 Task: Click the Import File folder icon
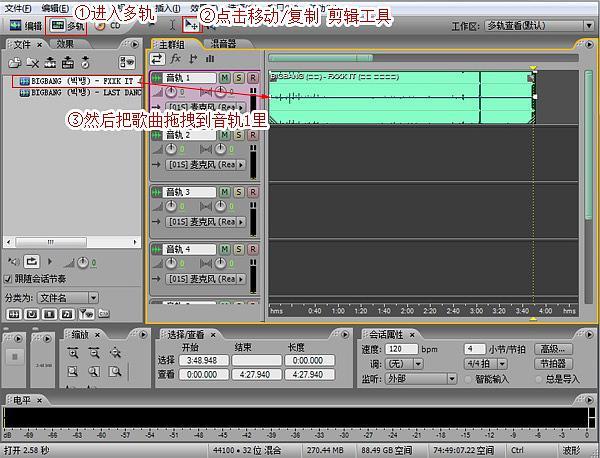(x=15, y=62)
